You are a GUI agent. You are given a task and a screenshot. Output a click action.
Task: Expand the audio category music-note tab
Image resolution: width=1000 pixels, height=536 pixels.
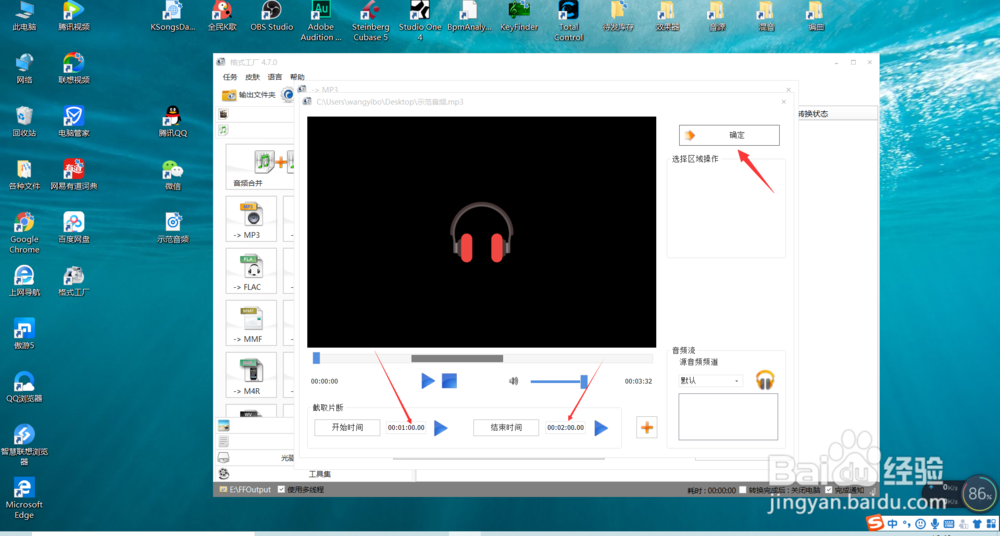click(x=223, y=130)
